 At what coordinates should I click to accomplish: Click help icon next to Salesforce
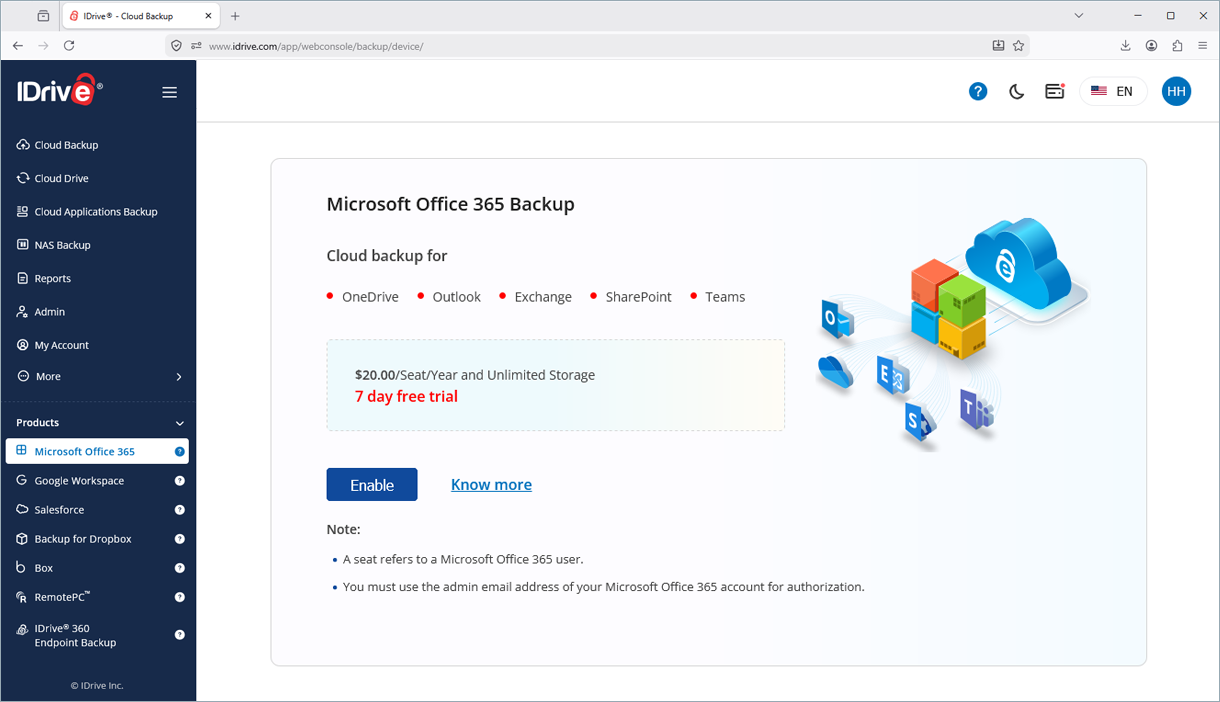[180, 510]
